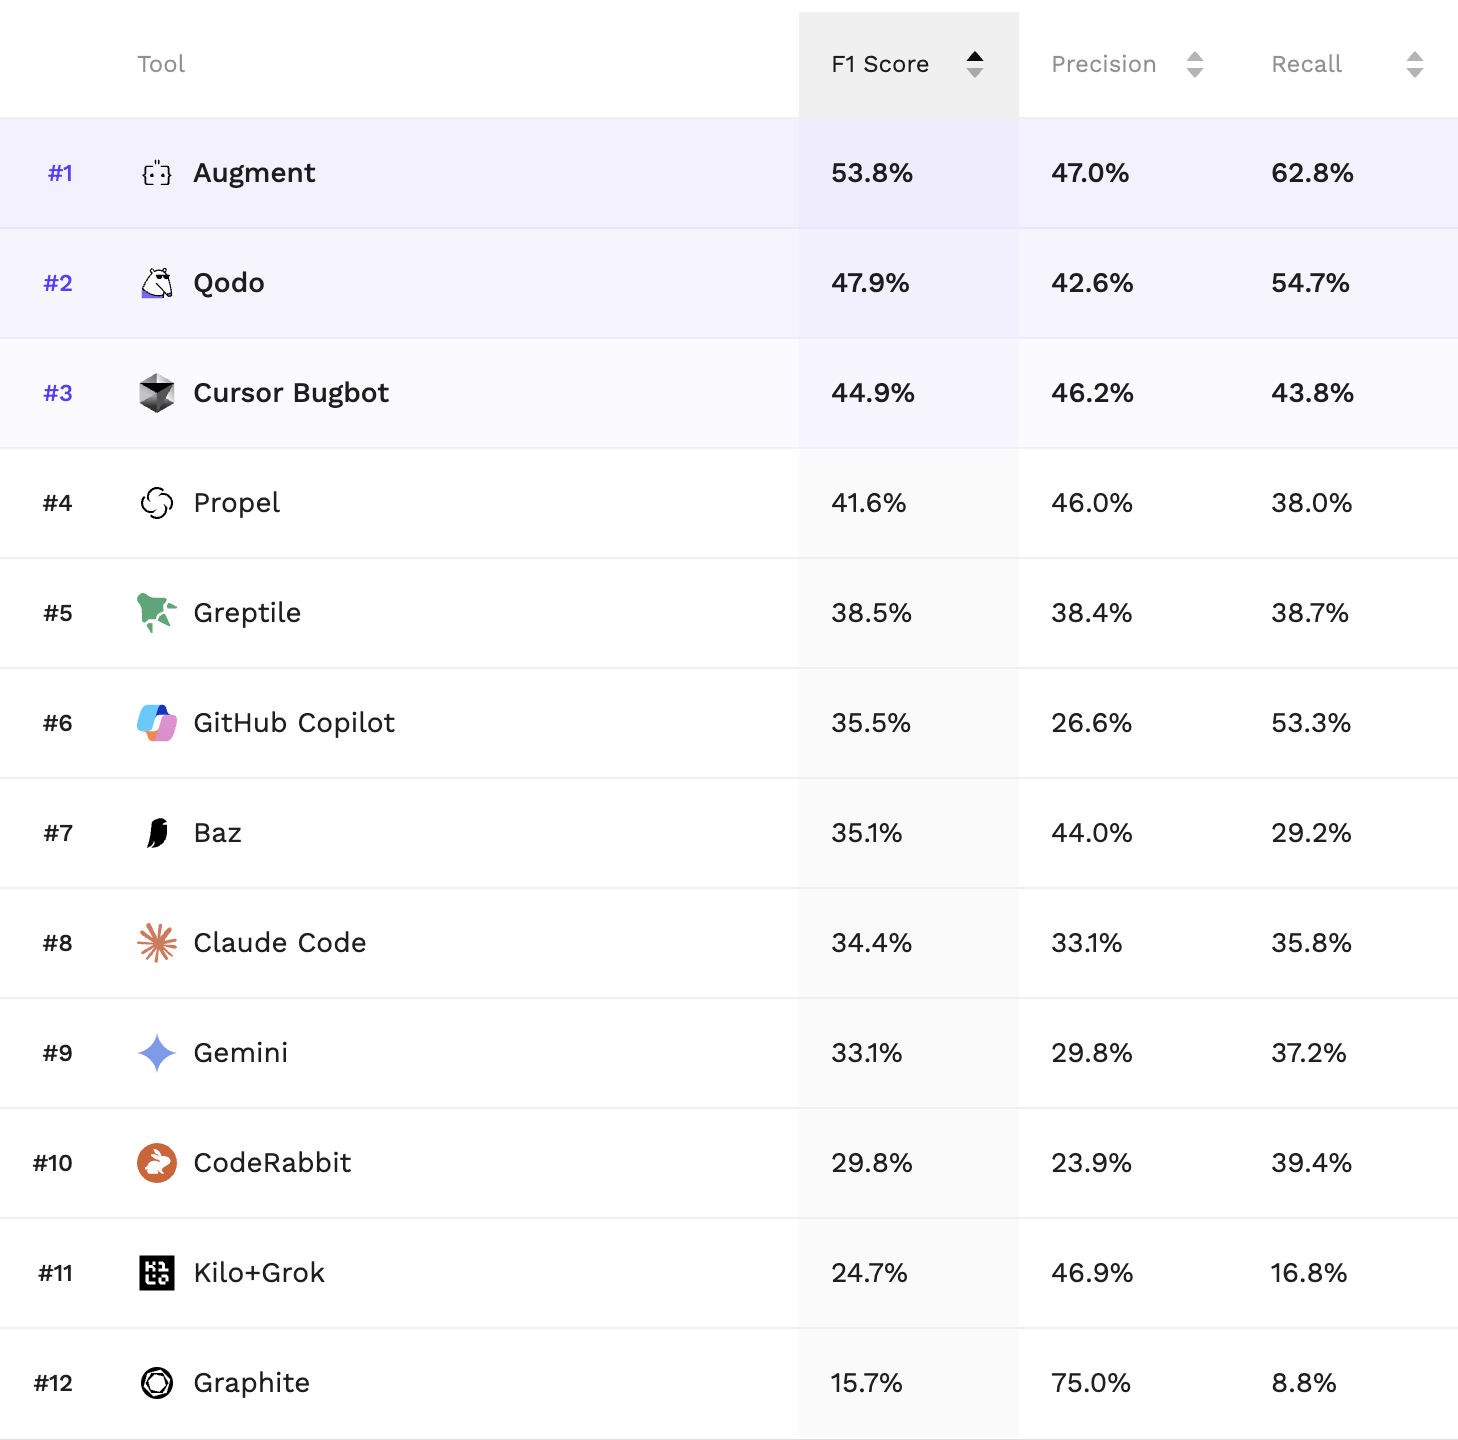Open the Cursor Bugbot tool name

[x=291, y=393]
